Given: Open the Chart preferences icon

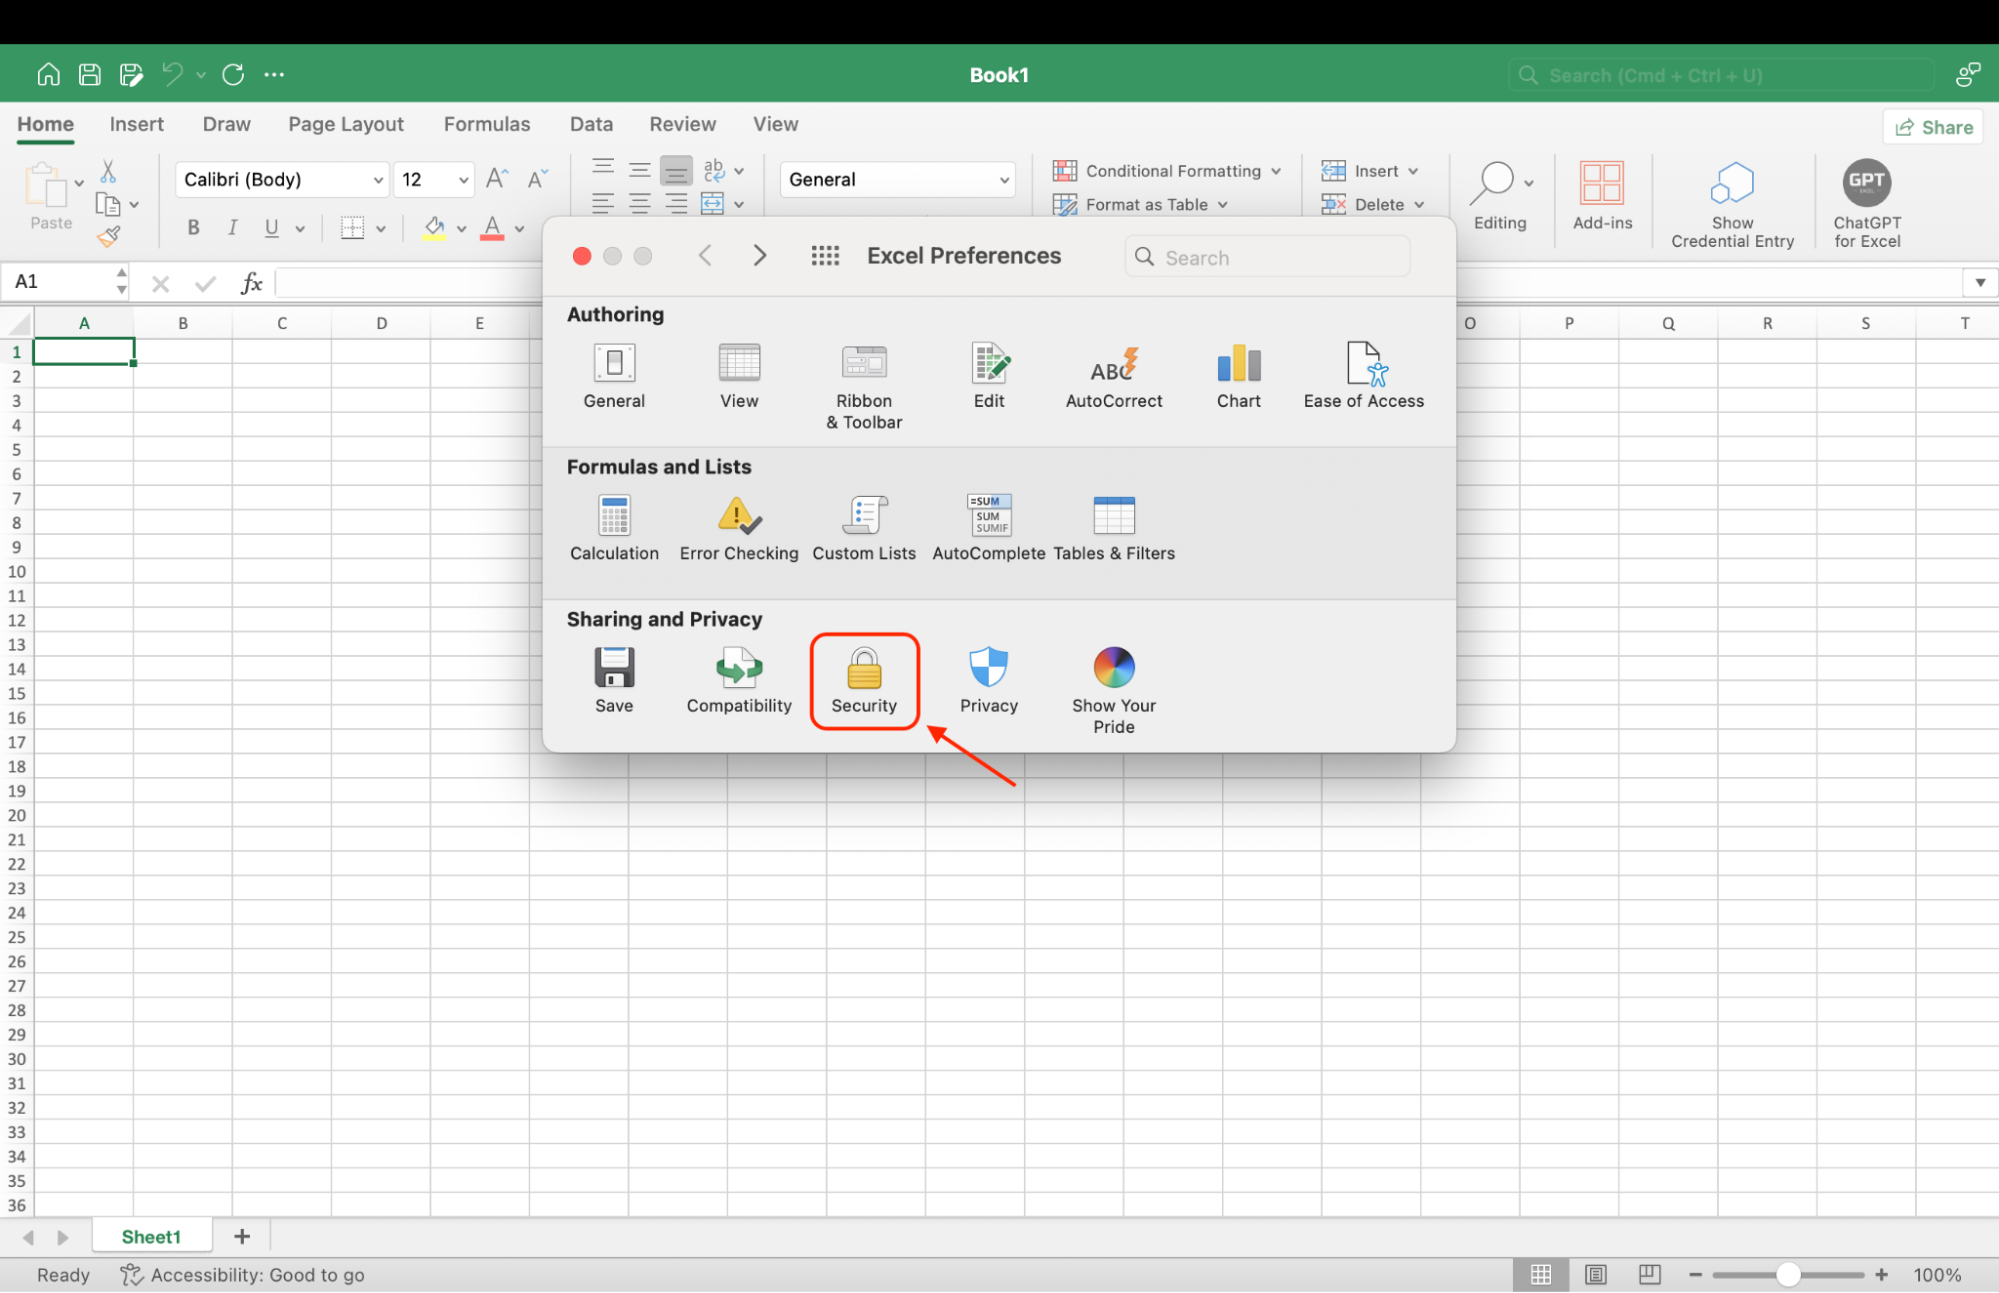Looking at the screenshot, I should pos(1238,375).
